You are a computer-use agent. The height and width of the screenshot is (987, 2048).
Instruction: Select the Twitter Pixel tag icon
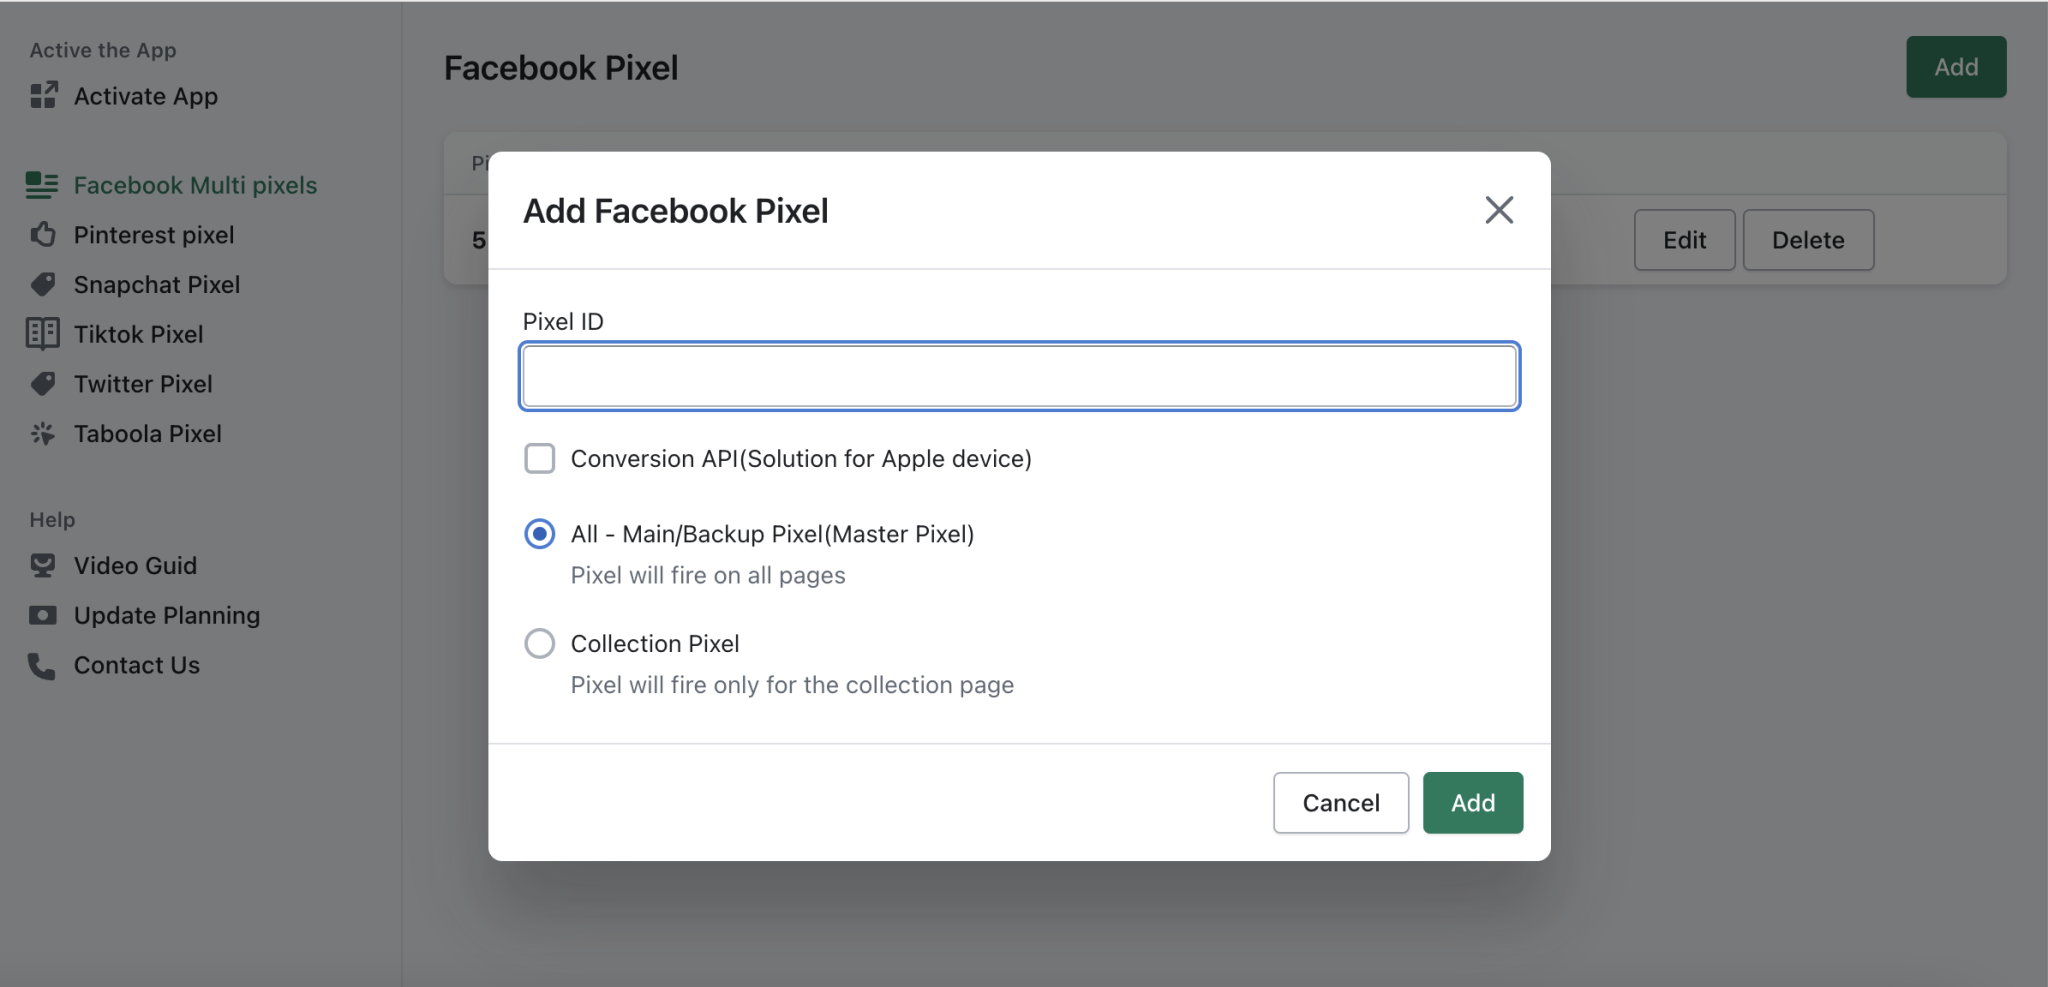(41, 383)
